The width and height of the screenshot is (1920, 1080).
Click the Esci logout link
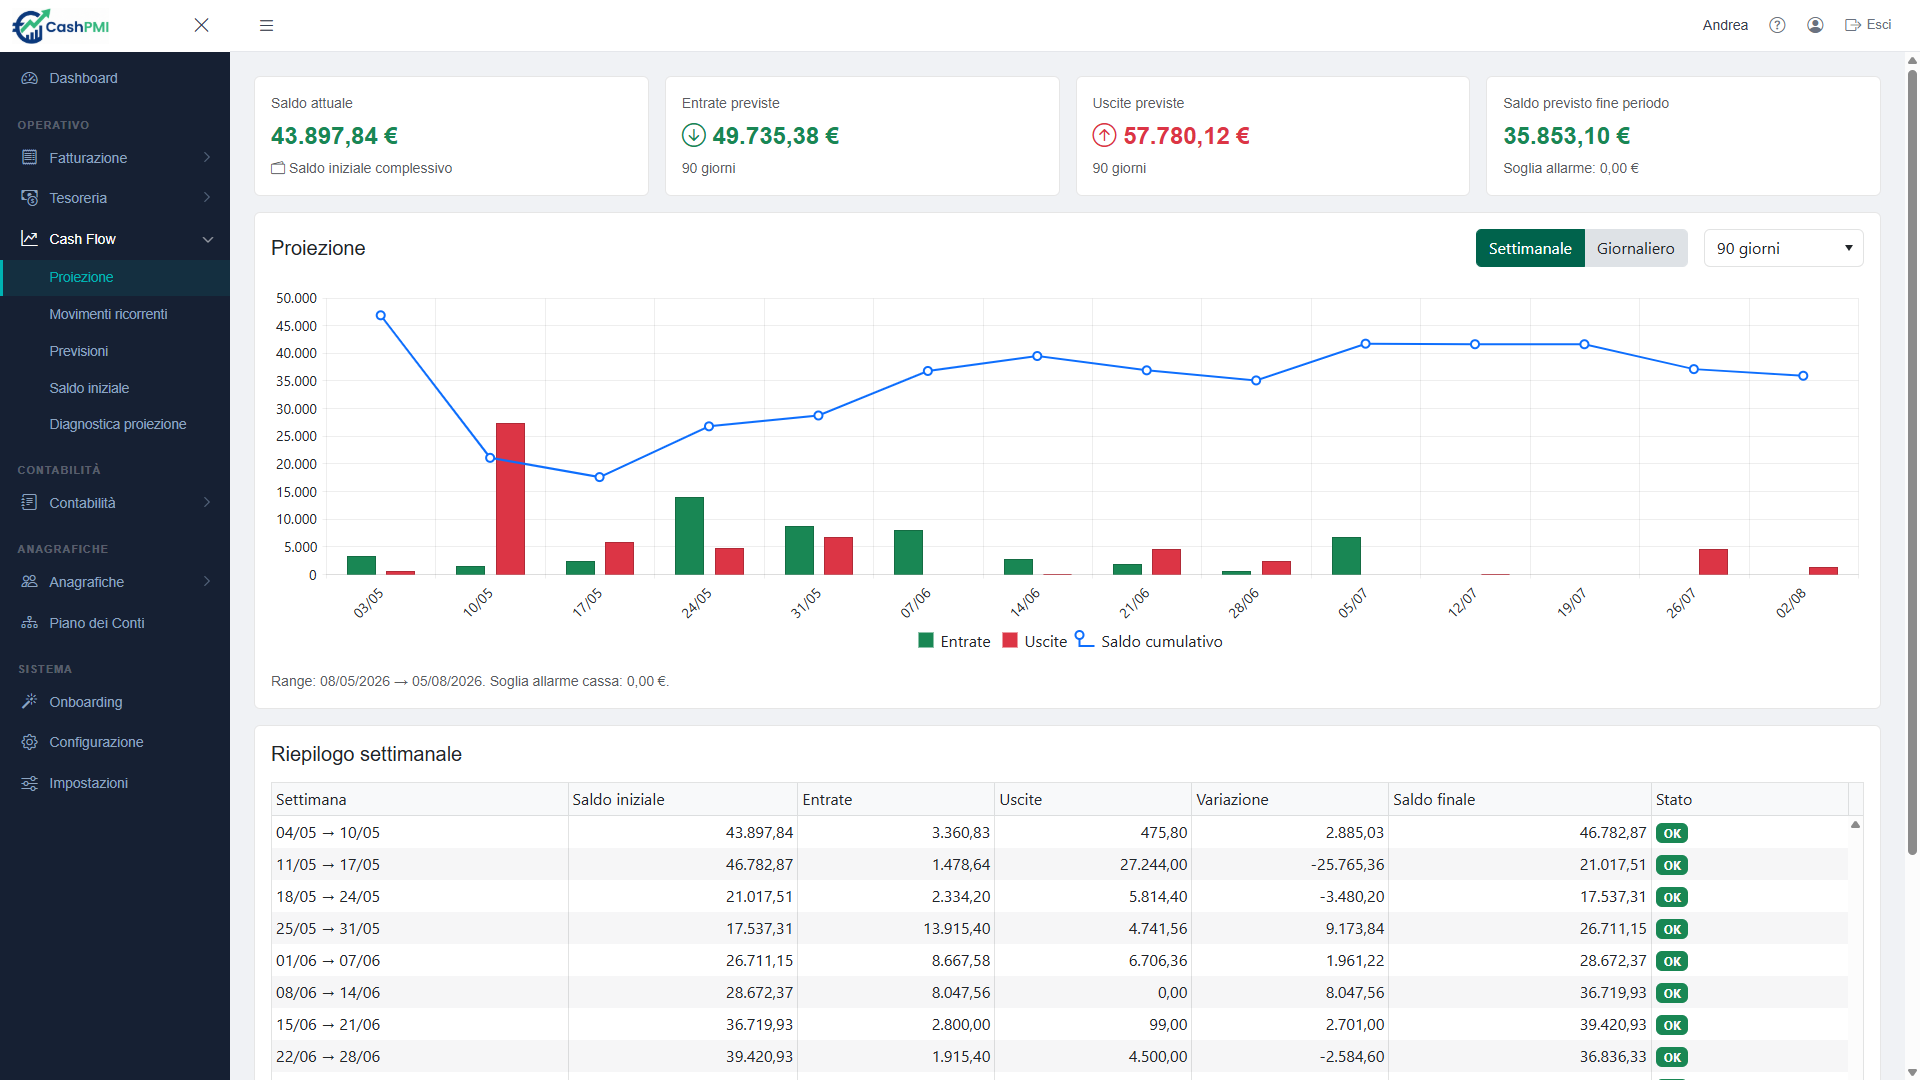point(1868,25)
